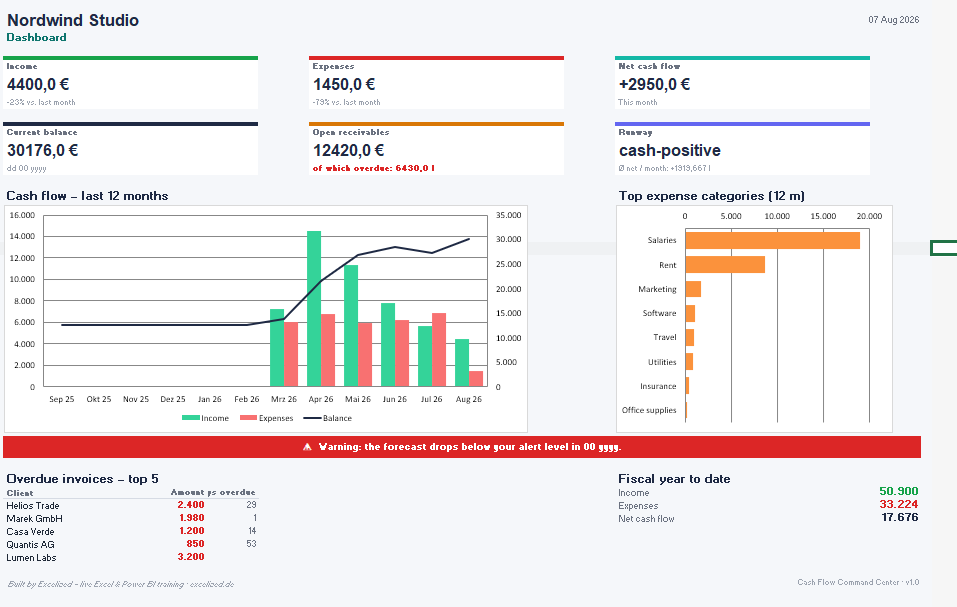Click the Aug 26 expenses bar

[x=476, y=379]
